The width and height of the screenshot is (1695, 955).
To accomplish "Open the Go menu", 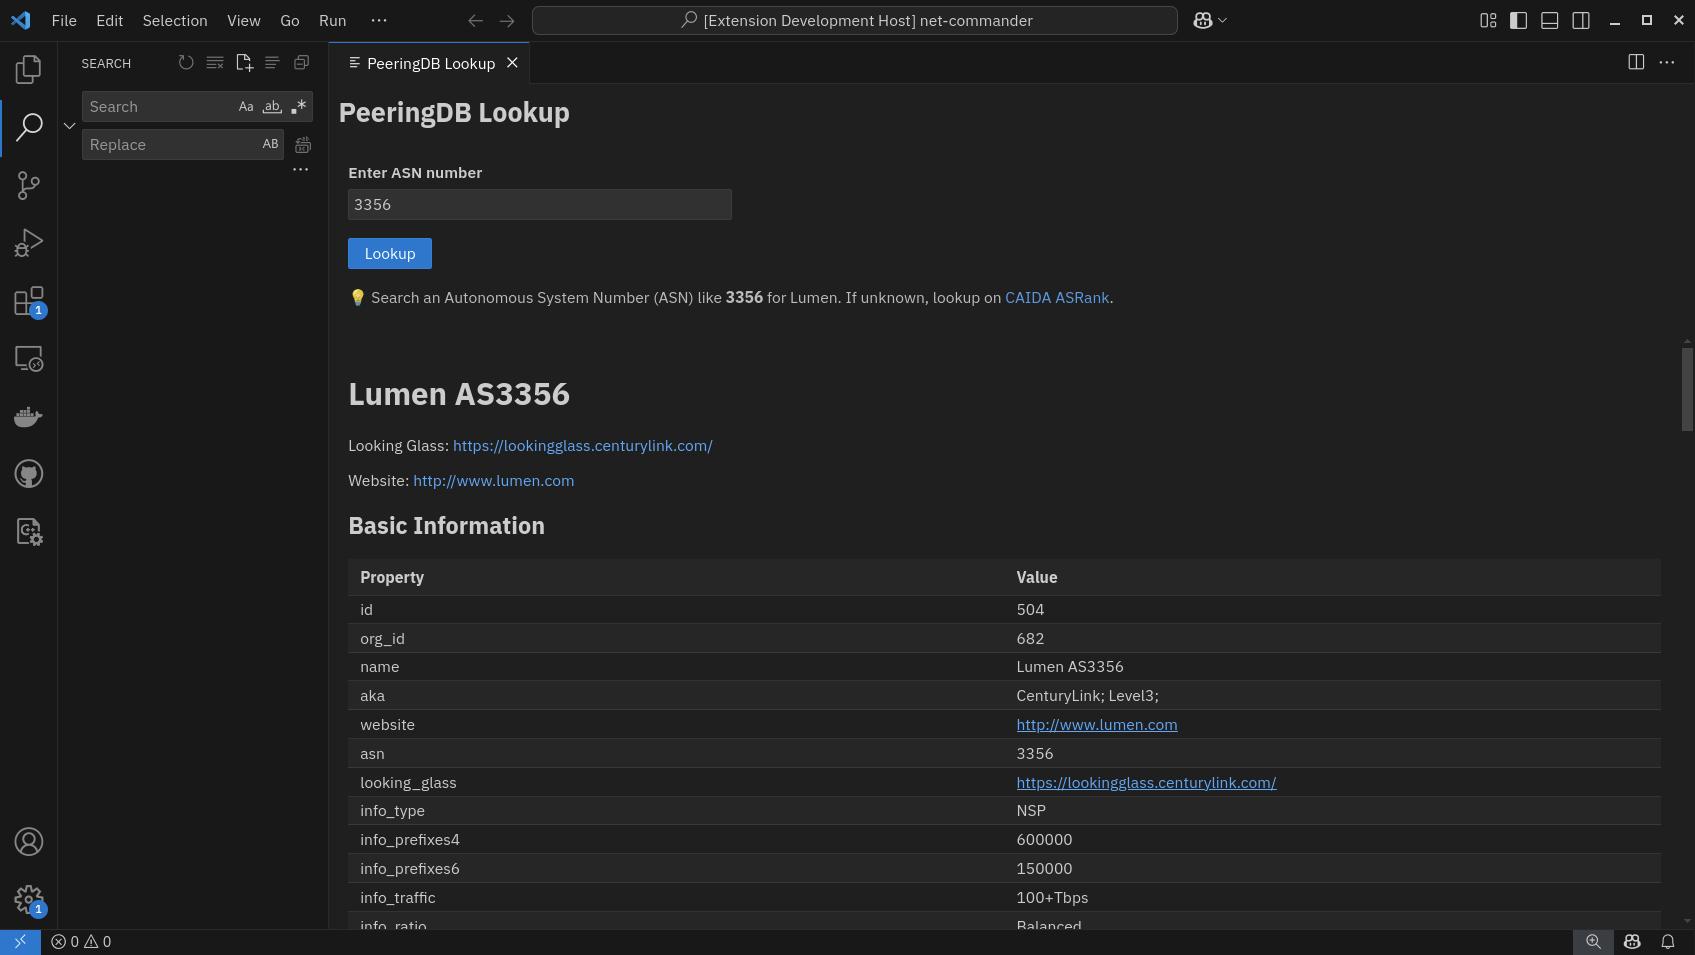I will tap(290, 20).
